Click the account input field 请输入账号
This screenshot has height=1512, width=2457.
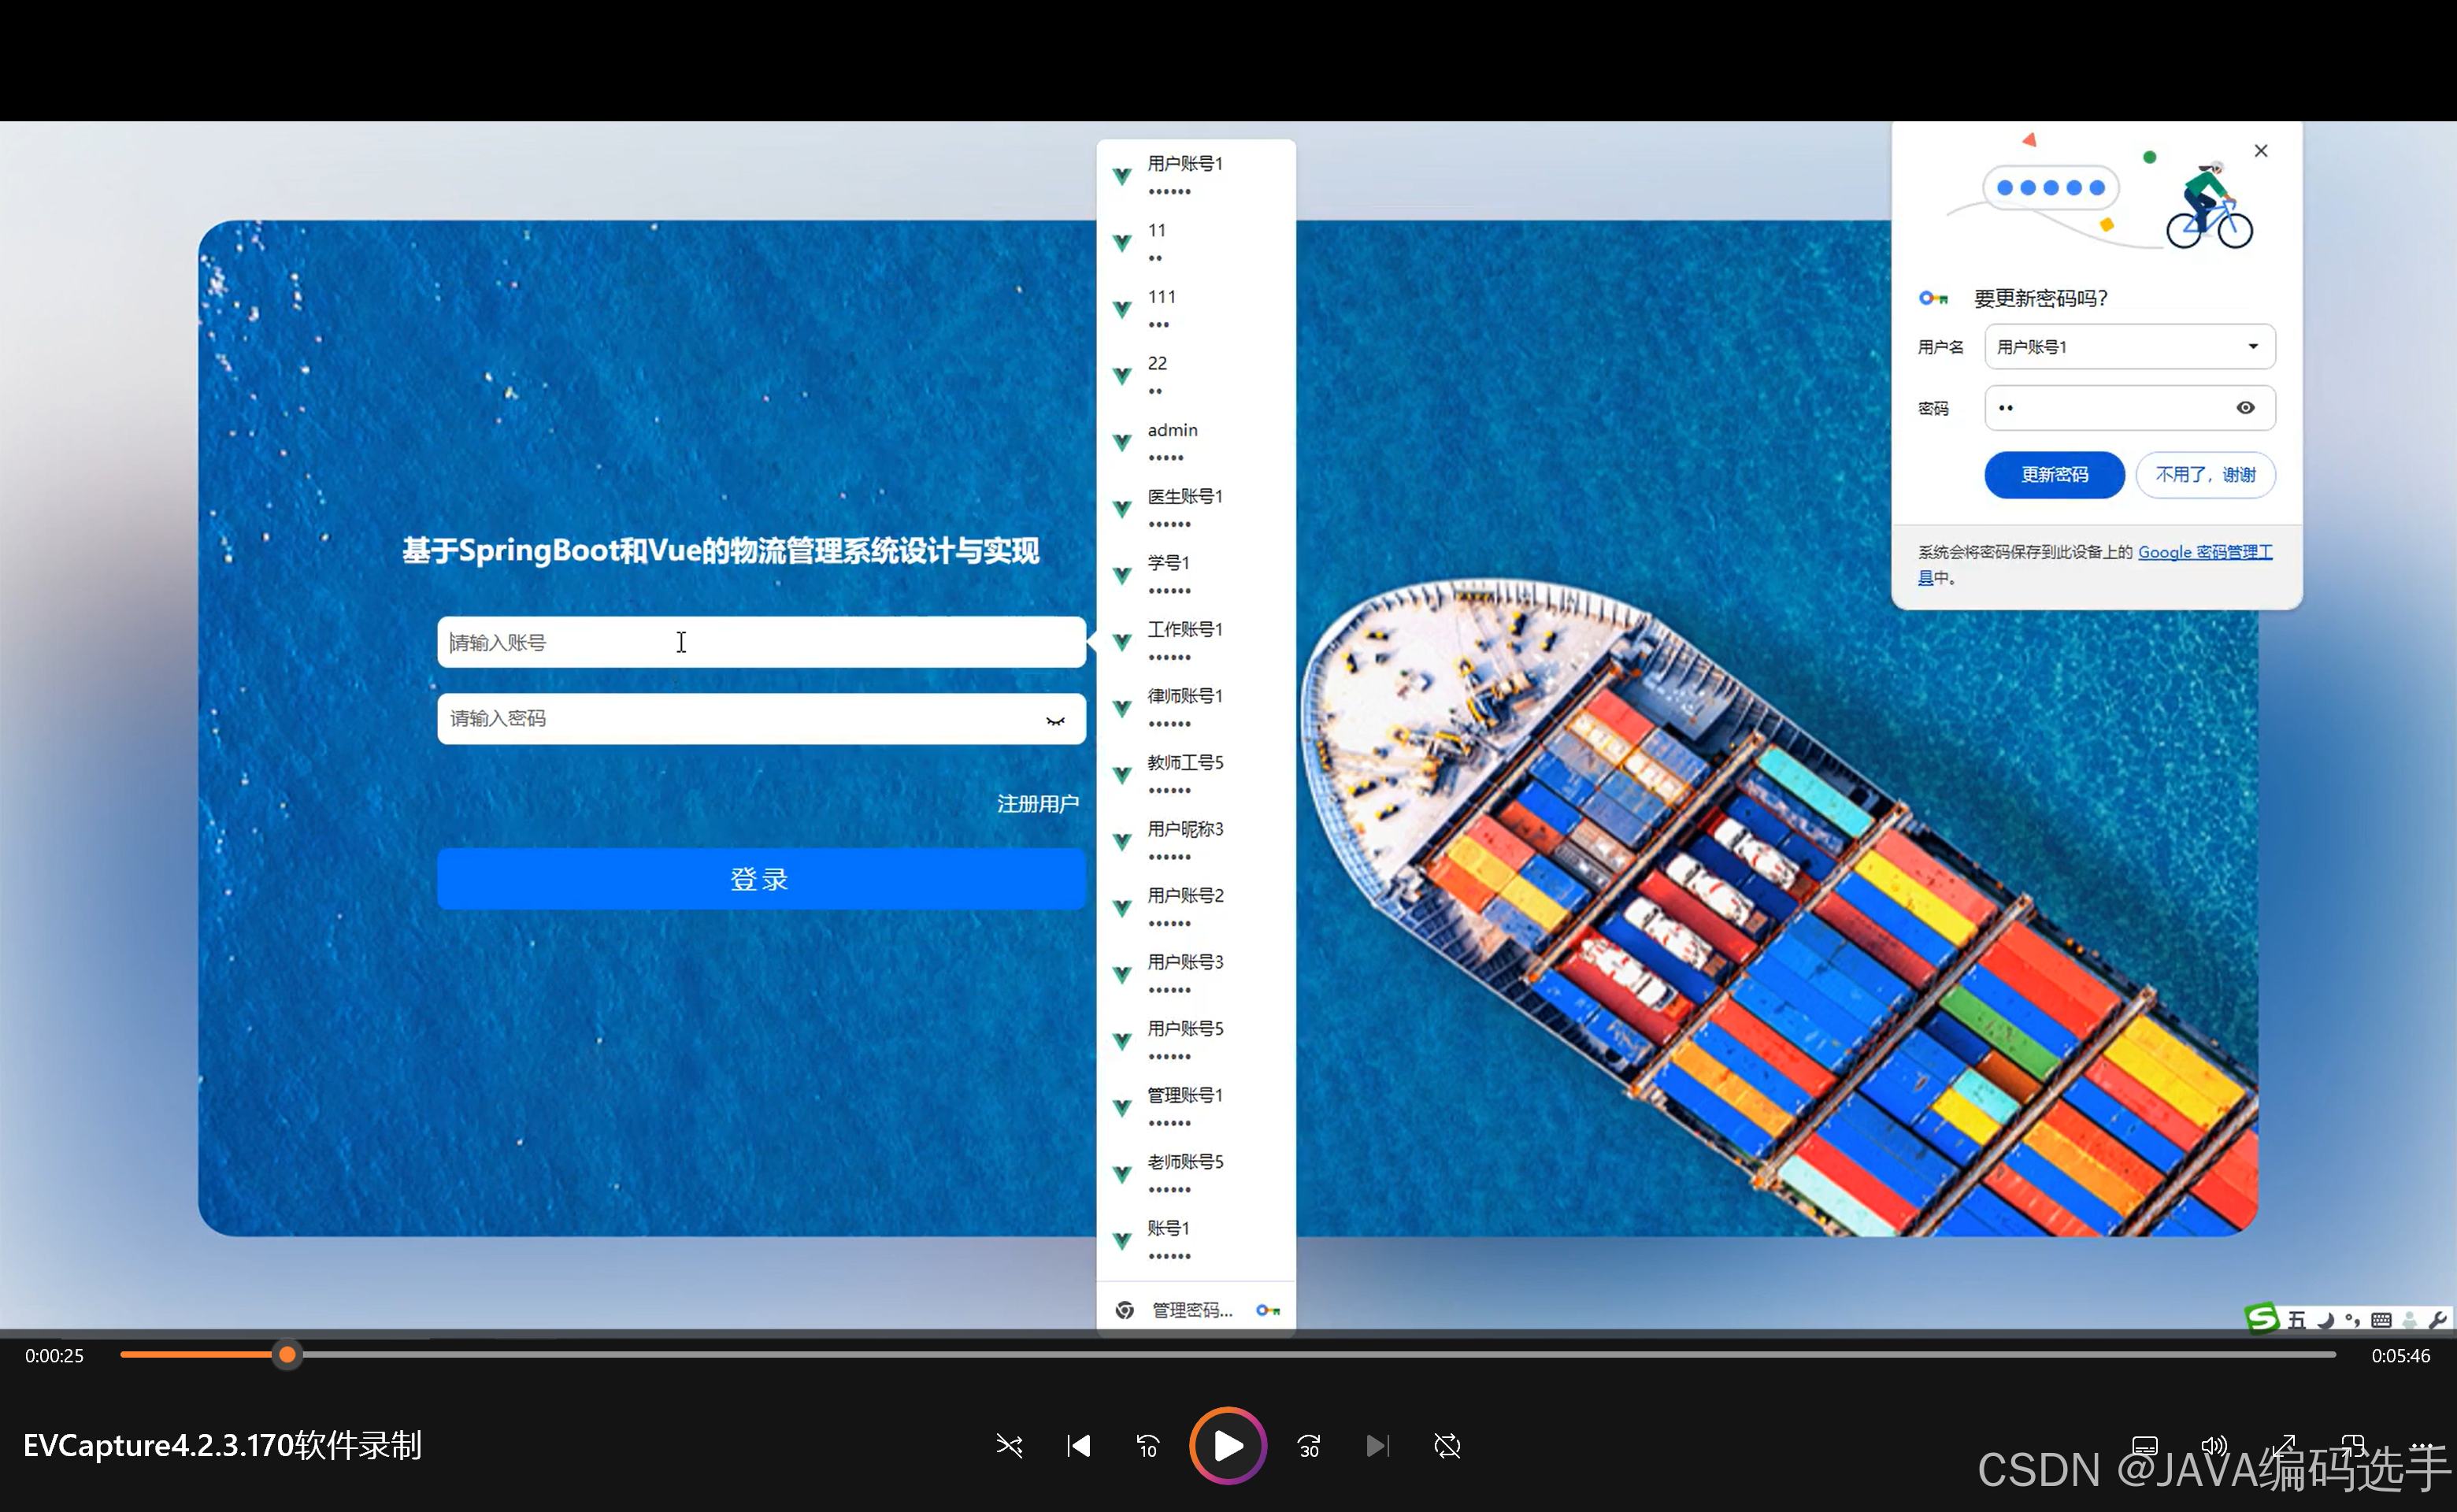click(761, 642)
